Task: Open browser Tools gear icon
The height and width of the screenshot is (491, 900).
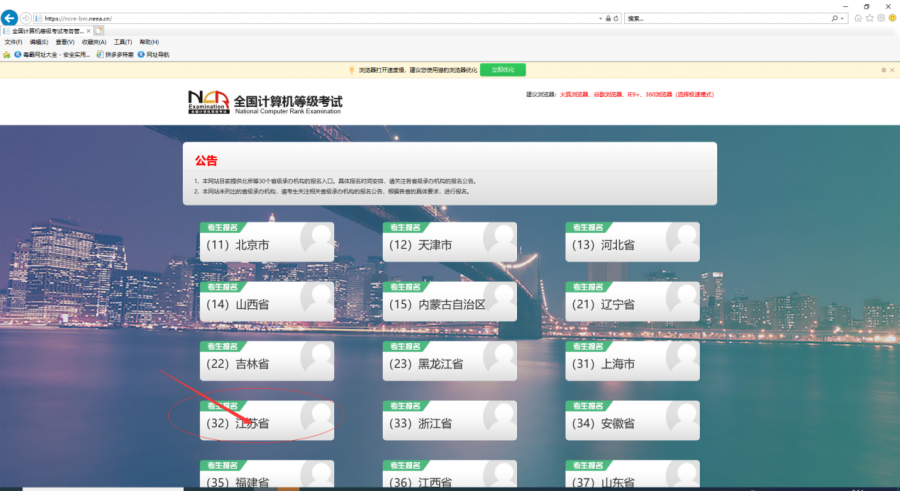Action: click(x=880, y=18)
